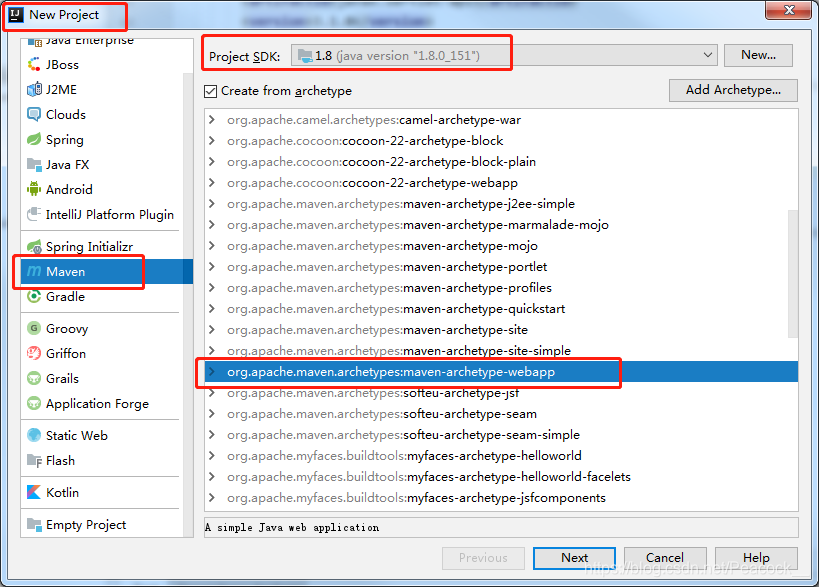Click the project type list scrollbar
Image resolution: width=819 pixels, height=587 pixels.
click(189, 305)
